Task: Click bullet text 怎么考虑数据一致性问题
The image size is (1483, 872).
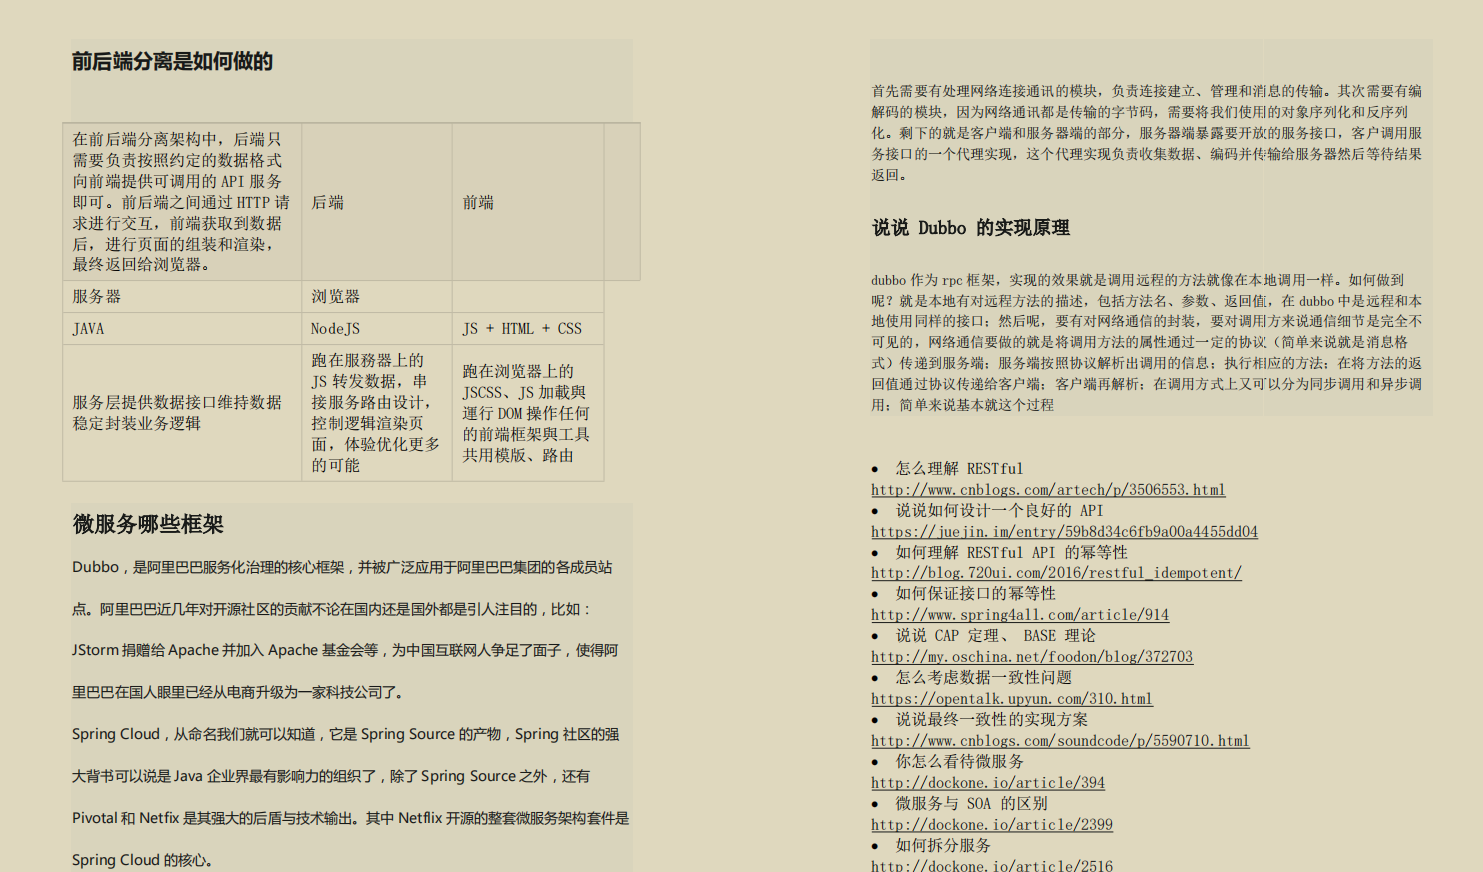Action: point(983,678)
